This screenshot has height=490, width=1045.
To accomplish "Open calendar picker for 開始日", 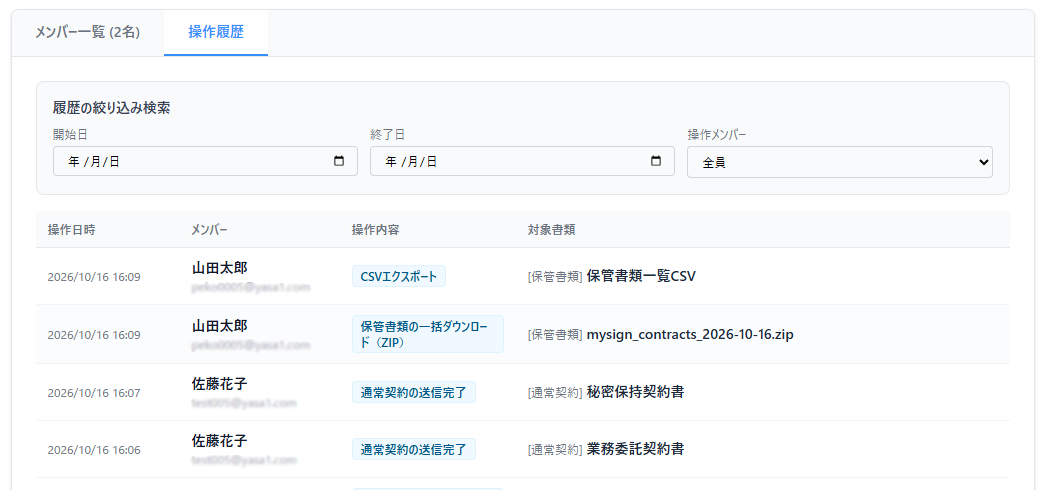I will (339, 161).
